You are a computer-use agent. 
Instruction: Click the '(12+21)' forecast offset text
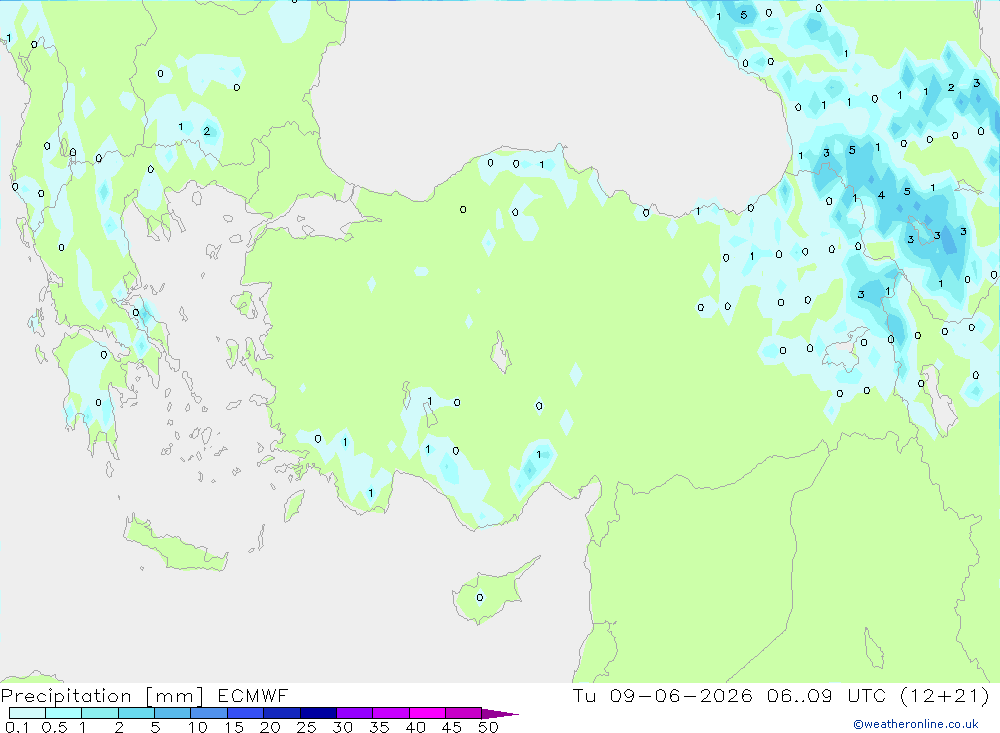(x=945, y=695)
